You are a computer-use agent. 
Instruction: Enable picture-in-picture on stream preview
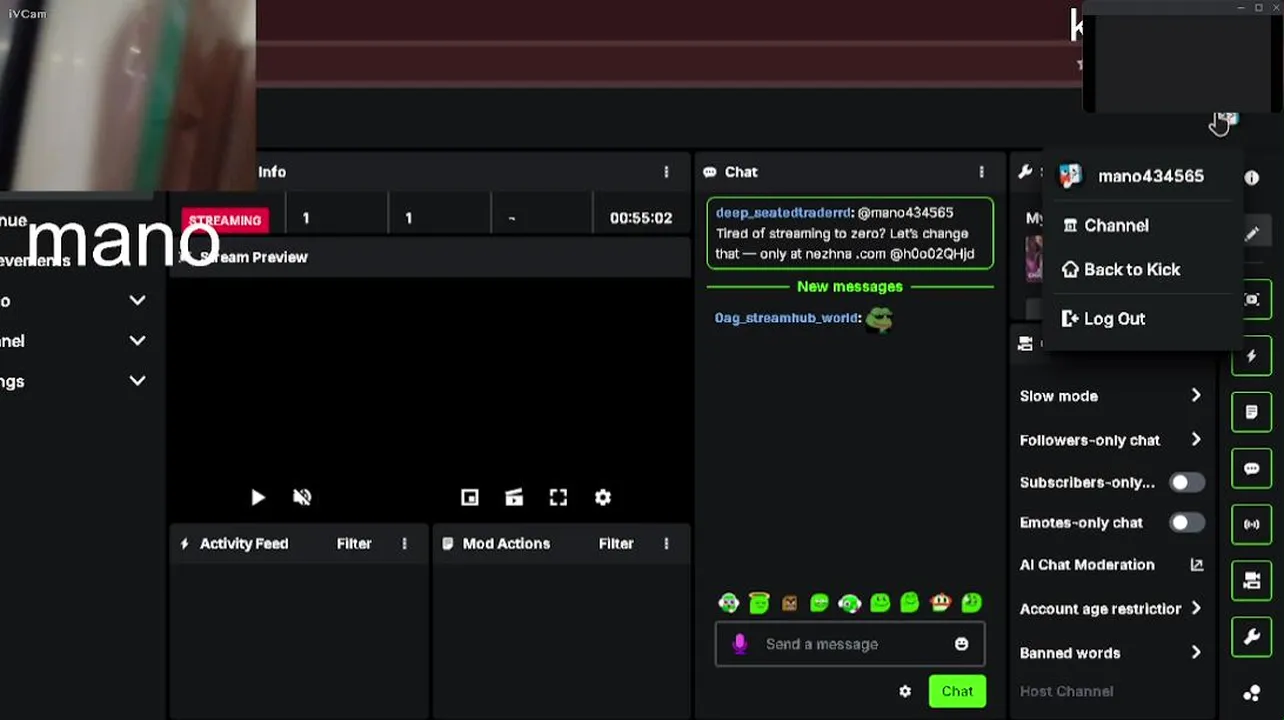(470, 497)
